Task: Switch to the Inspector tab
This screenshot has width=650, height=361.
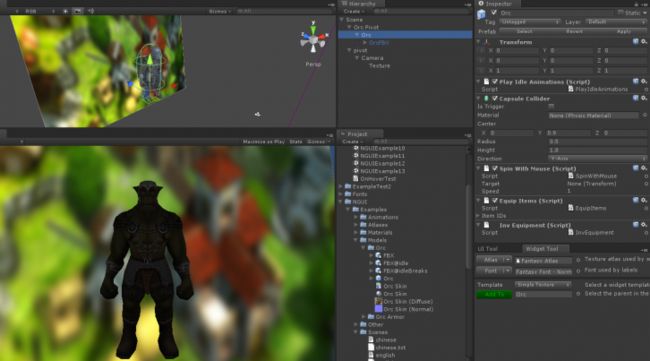Action: pos(496,4)
